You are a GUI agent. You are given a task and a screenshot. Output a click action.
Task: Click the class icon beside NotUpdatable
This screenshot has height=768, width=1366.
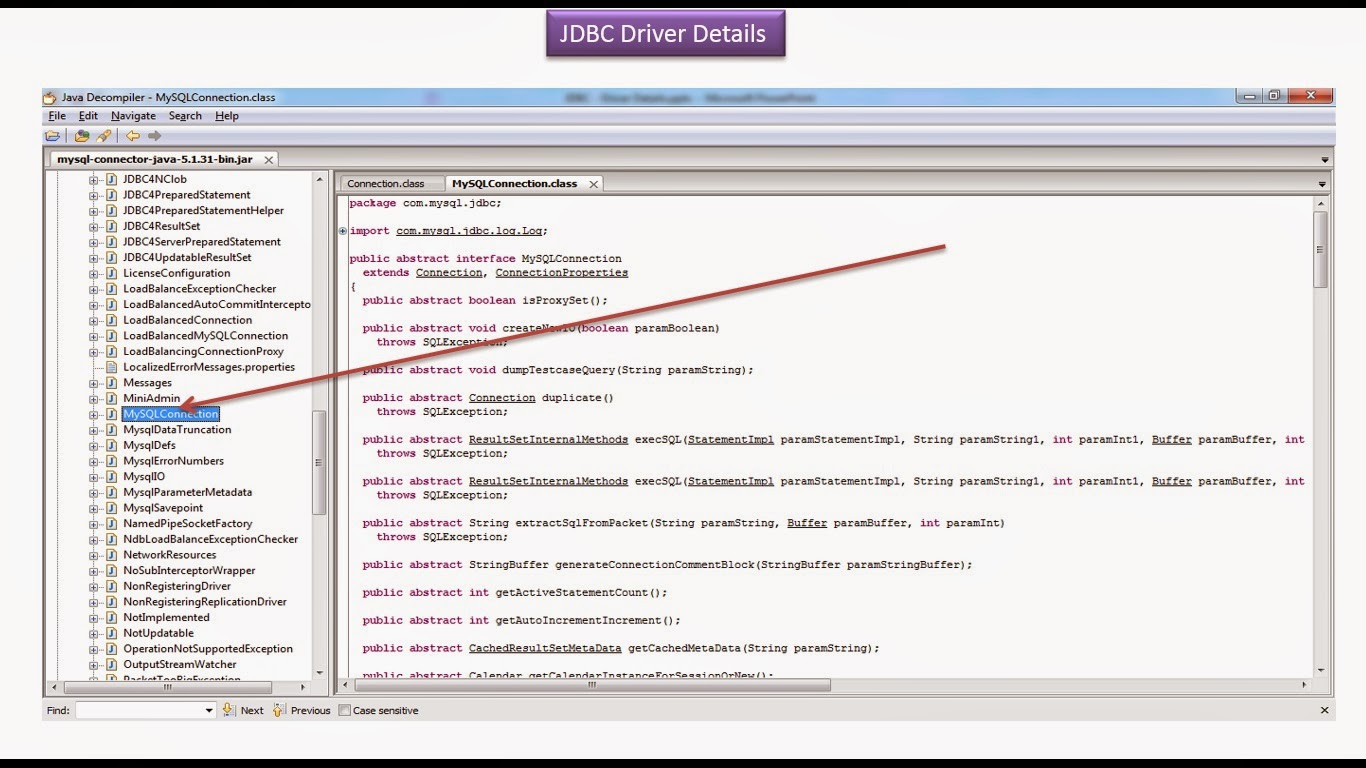[x=112, y=633]
